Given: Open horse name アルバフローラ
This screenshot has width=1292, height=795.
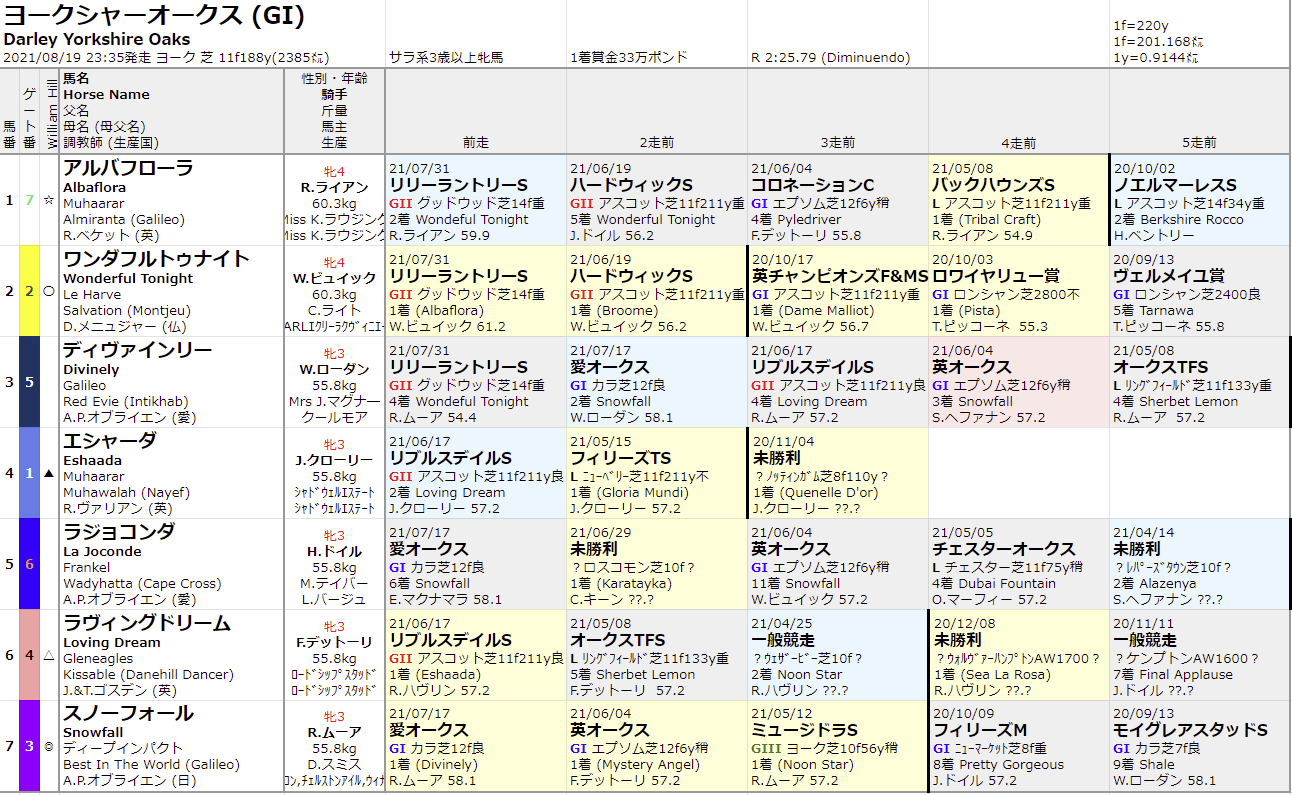Looking at the screenshot, I should coord(128,168).
